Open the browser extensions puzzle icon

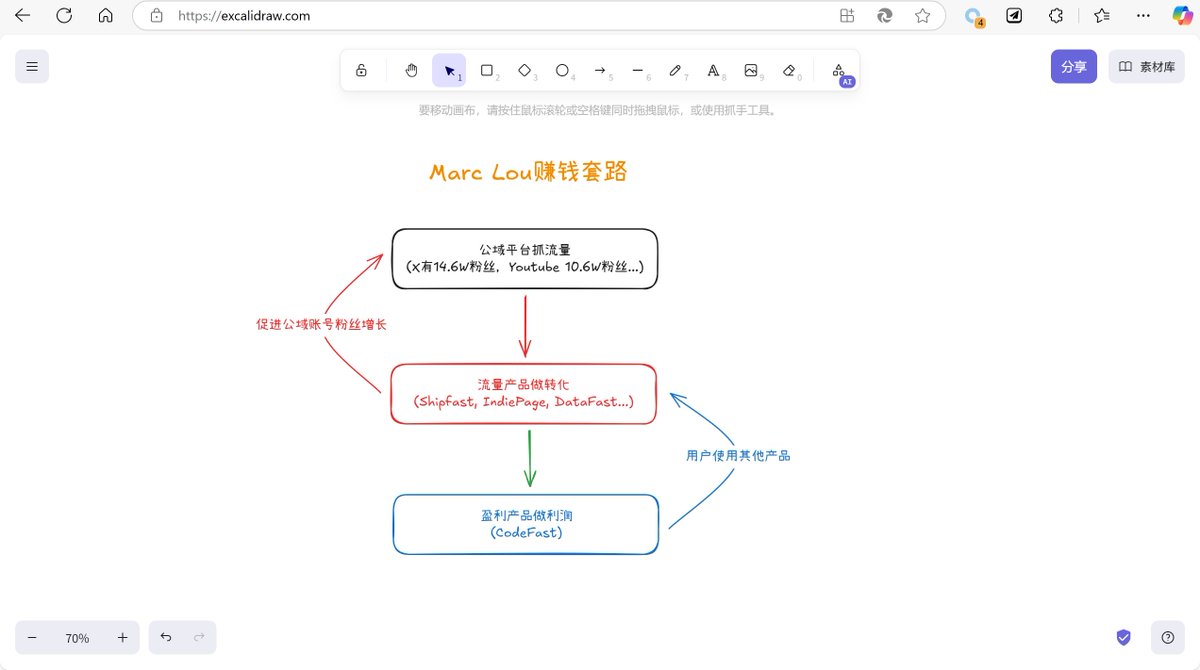tap(1056, 16)
